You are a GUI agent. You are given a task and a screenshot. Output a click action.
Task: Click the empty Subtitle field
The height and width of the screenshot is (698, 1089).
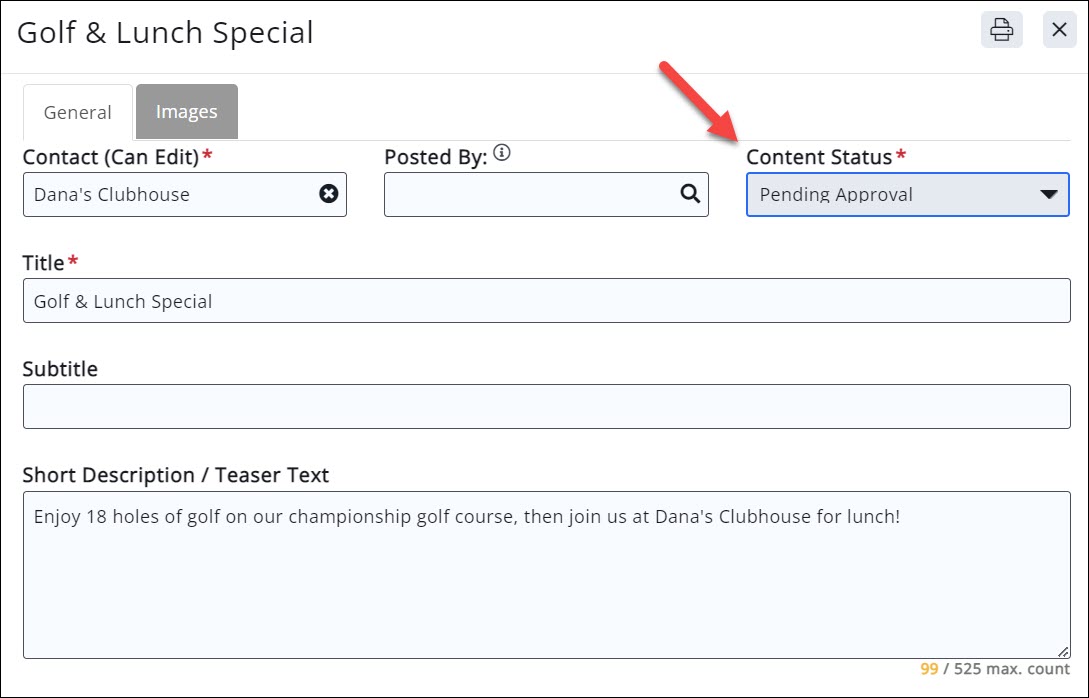point(546,406)
